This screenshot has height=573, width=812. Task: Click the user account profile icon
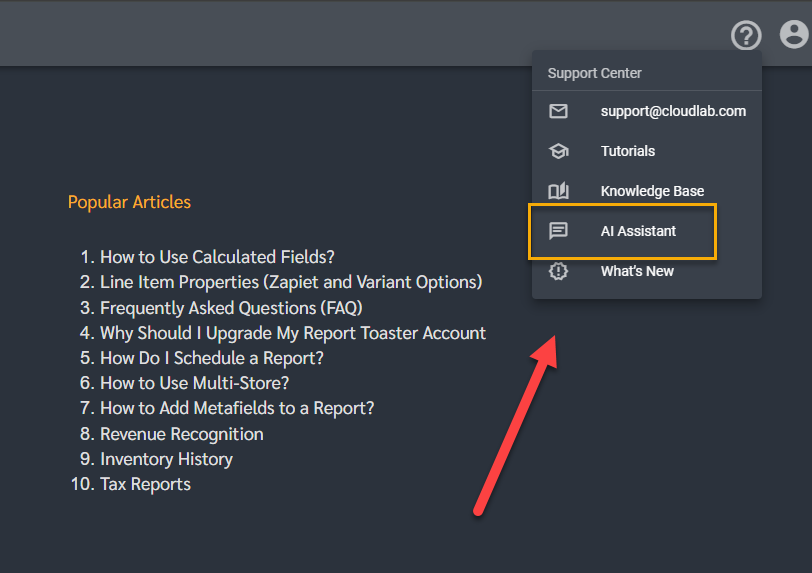[794, 35]
